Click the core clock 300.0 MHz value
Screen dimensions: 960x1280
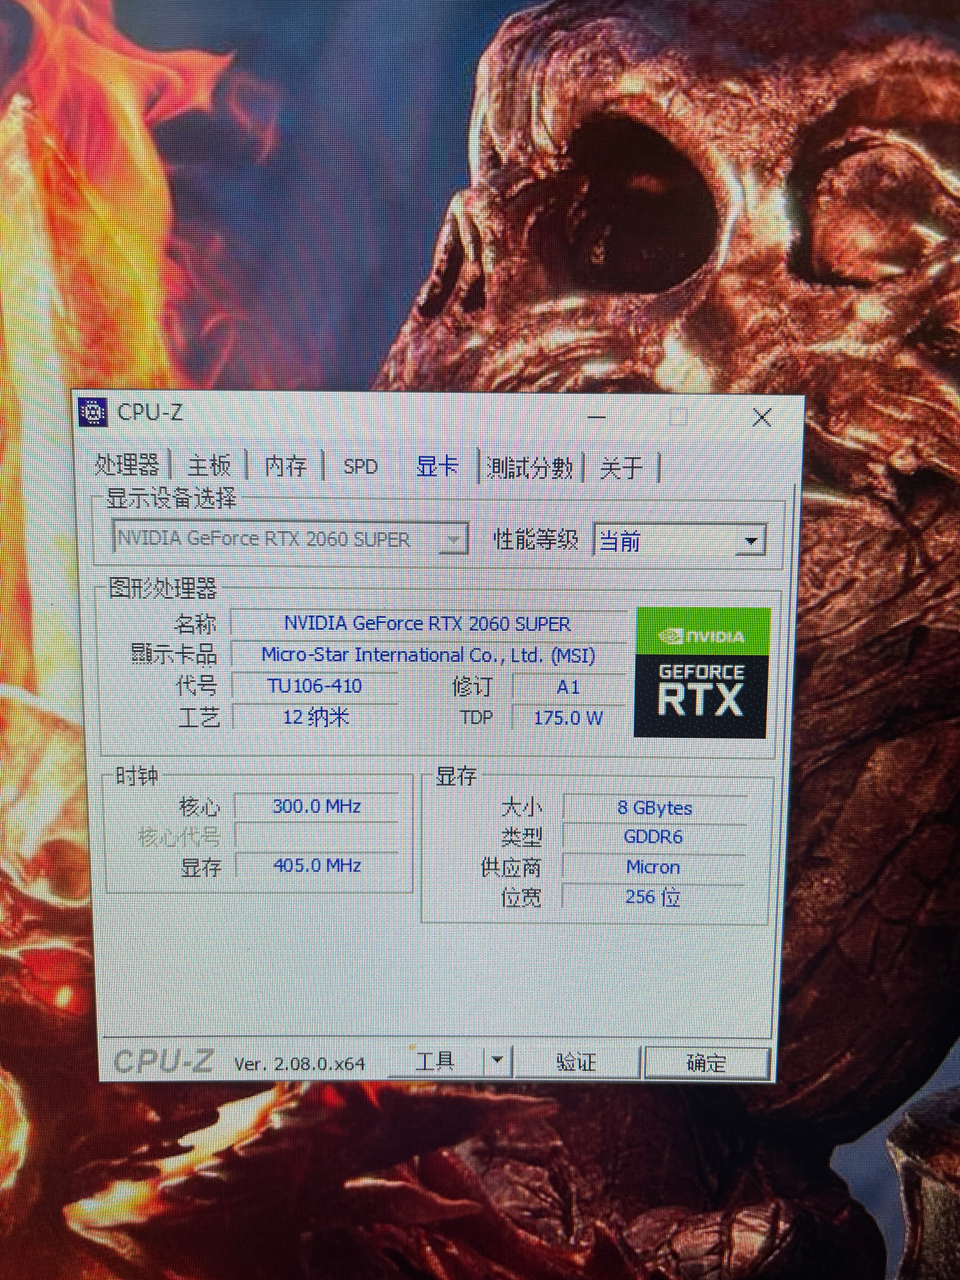[317, 806]
